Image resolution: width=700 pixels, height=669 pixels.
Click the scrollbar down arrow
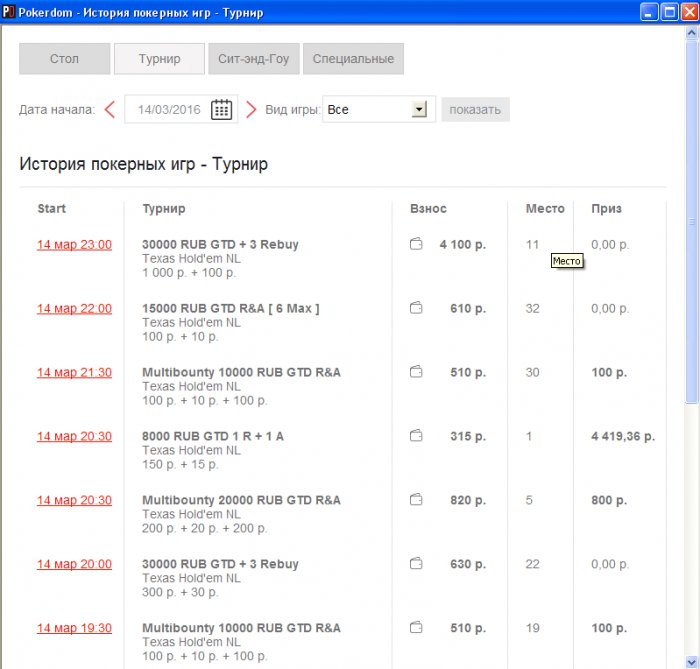[x=692, y=661]
